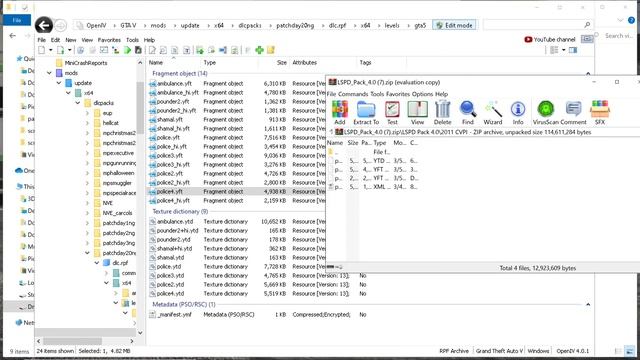Select ambulance.ytd texture dictionary

pos(171,221)
